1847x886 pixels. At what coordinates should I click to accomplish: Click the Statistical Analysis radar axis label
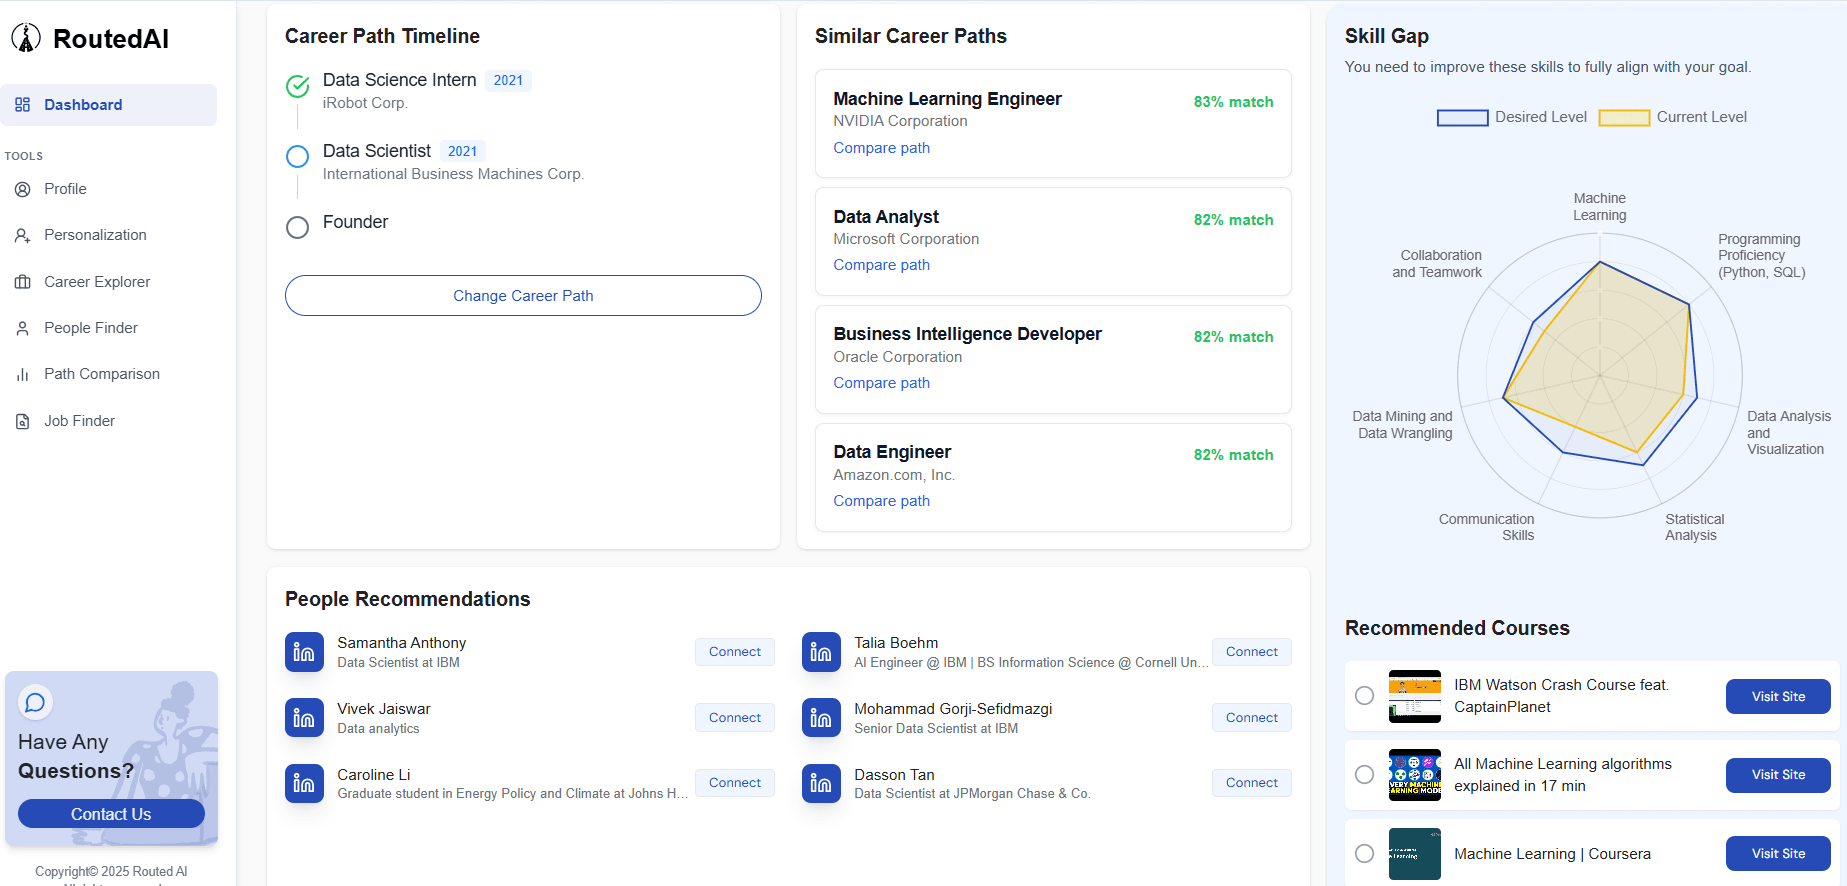tap(1694, 527)
